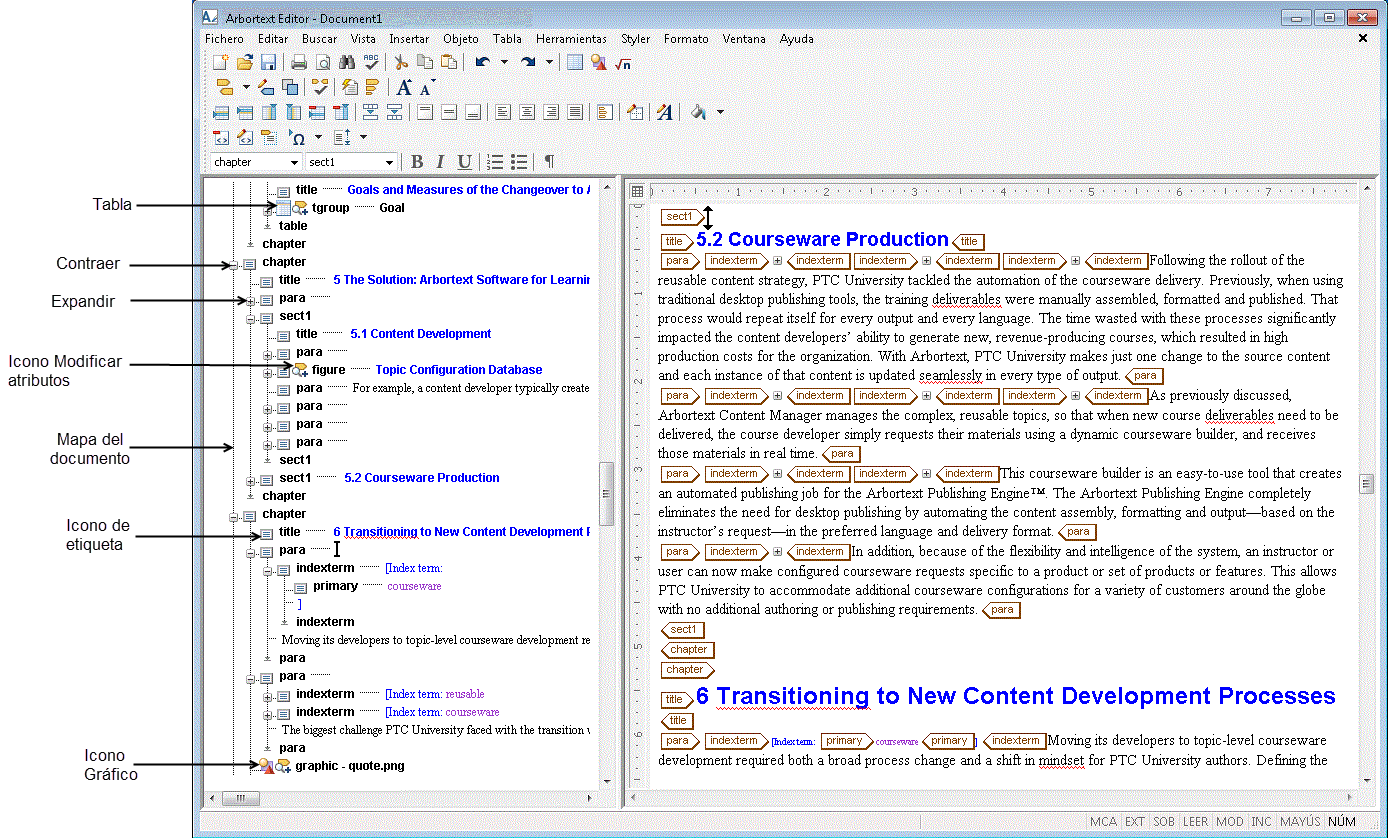Toggle the paragraph mark display button
Image resolution: width=1388 pixels, height=838 pixels.
pyautogui.click(x=548, y=162)
